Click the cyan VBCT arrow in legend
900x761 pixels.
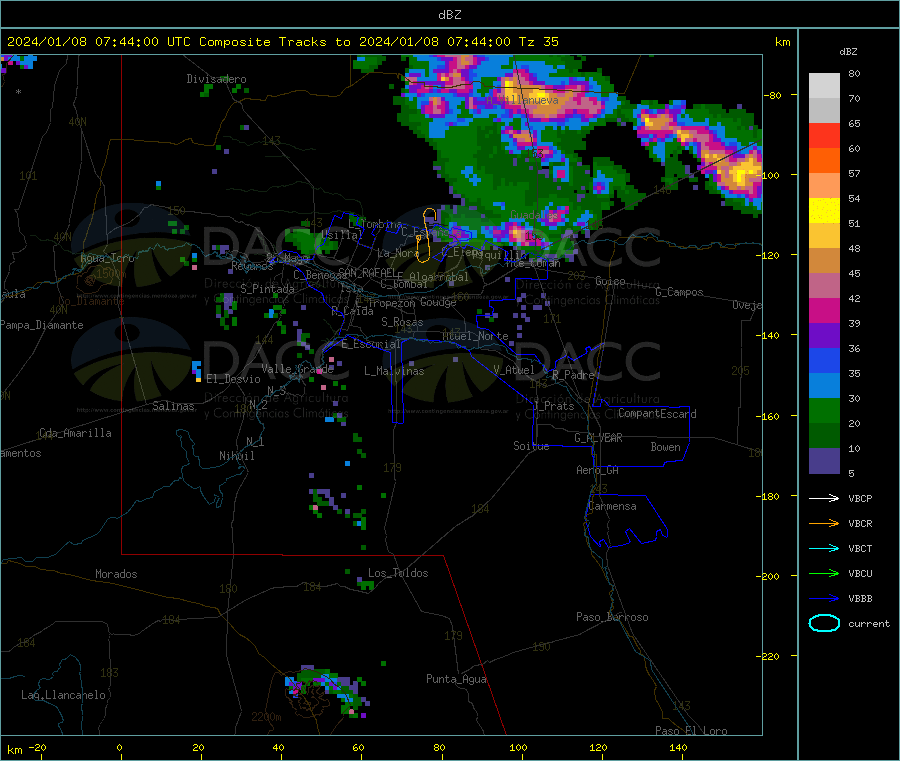(824, 548)
